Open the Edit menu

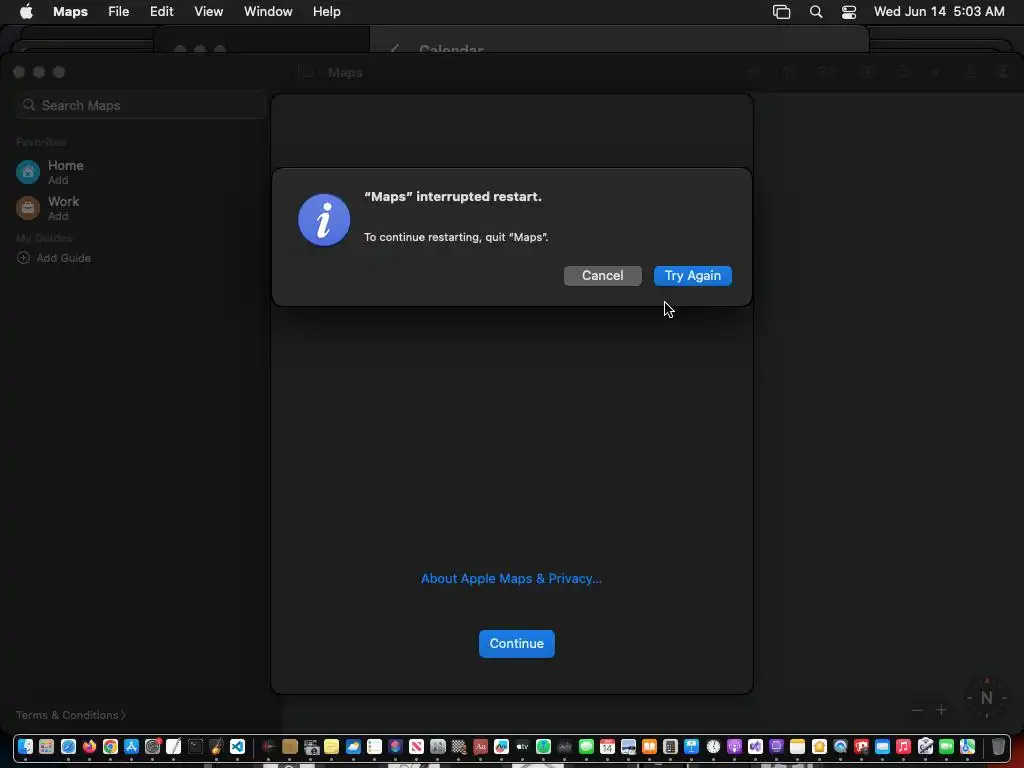[161, 12]
